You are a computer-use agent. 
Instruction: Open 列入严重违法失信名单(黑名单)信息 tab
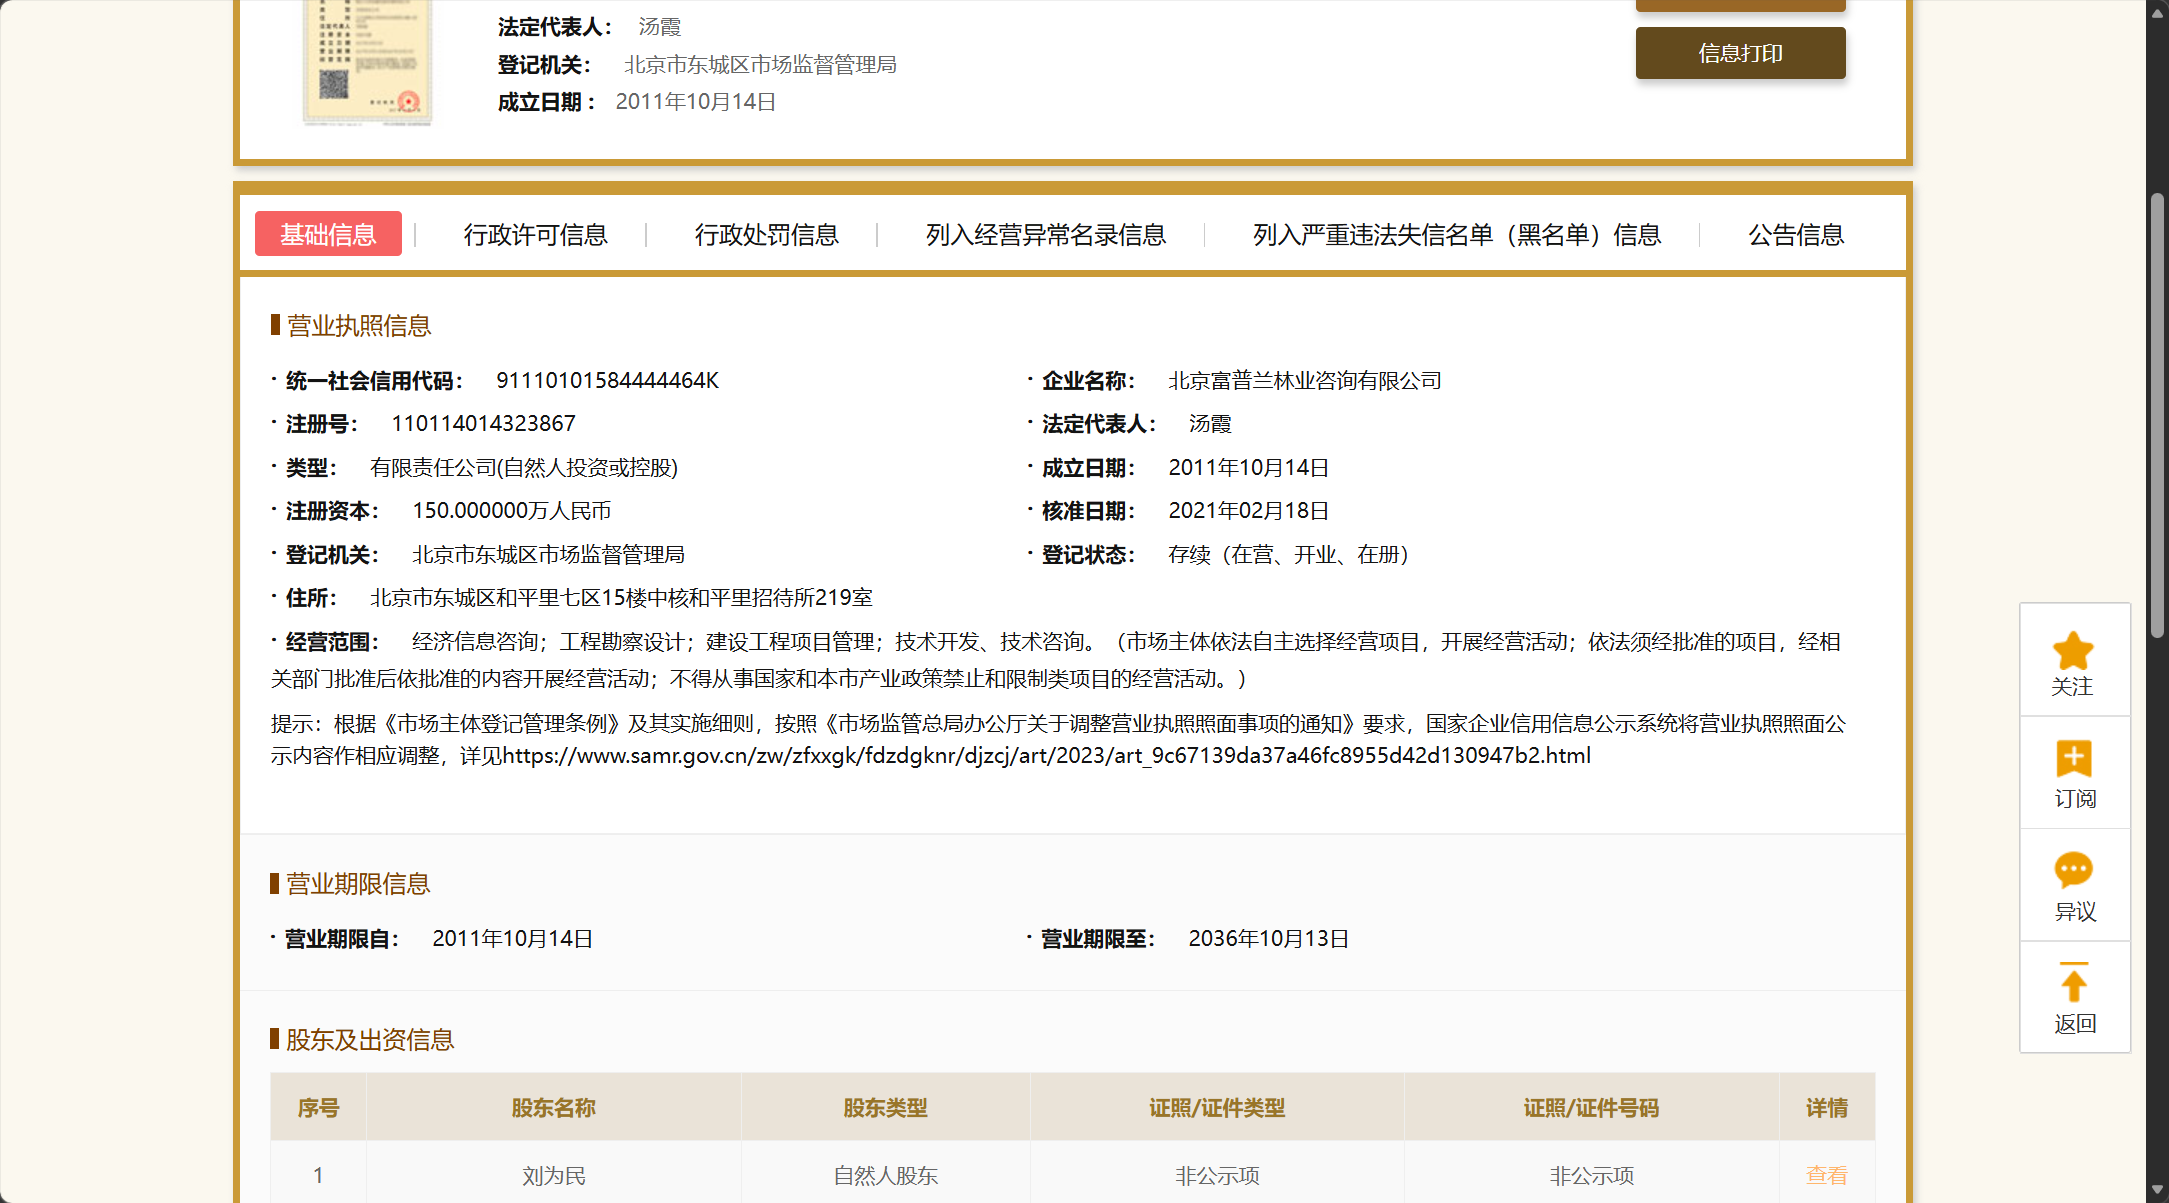(x=1456, y=235)
